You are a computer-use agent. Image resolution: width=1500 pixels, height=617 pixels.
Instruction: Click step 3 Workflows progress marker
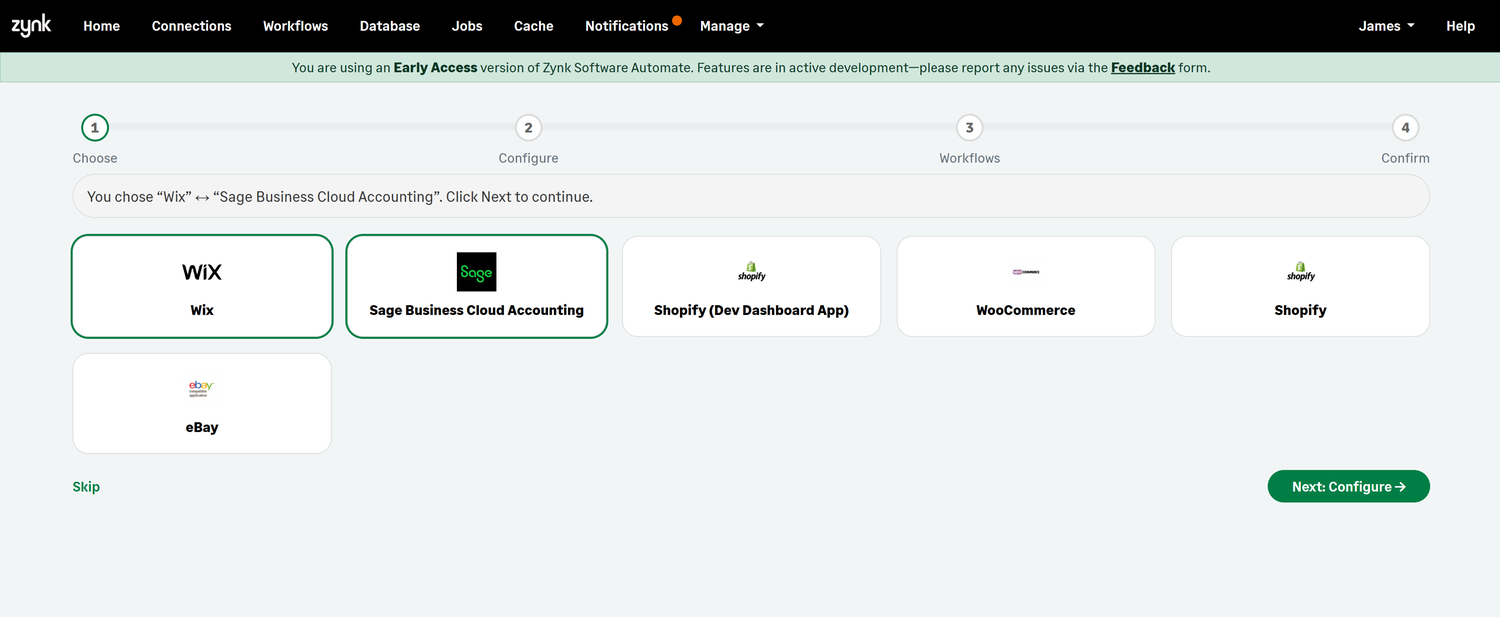tap(969, 128)
